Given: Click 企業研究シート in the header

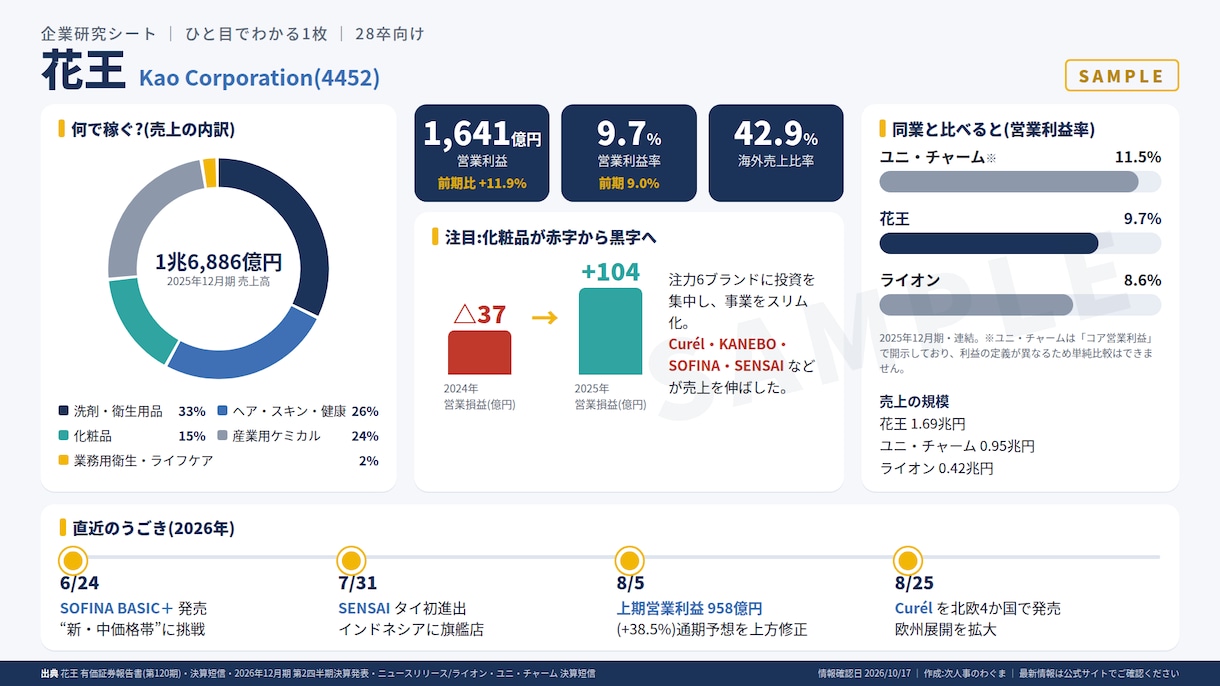Looking at the screenshot, I should [98, 33].
